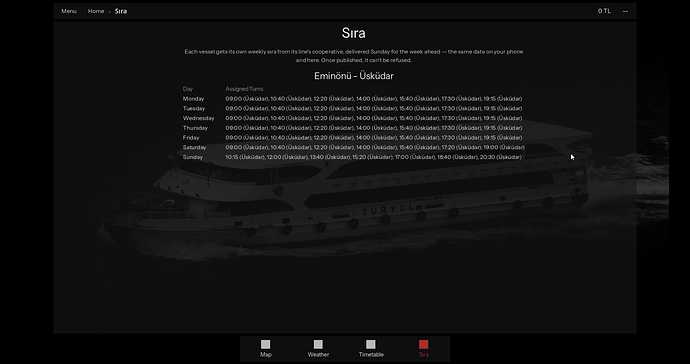This screenshot has height=364, width=690.
Task: Select the Wednesday row label
Action: 198,118
